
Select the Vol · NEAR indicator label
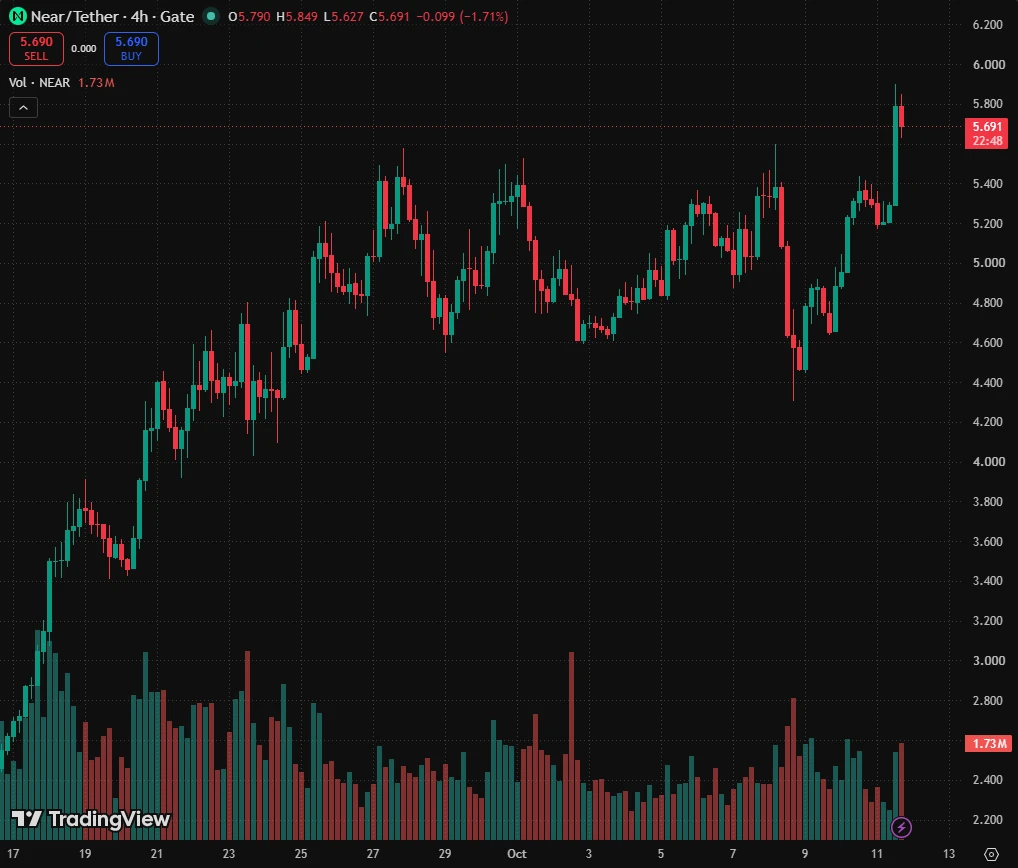[39, 82]
